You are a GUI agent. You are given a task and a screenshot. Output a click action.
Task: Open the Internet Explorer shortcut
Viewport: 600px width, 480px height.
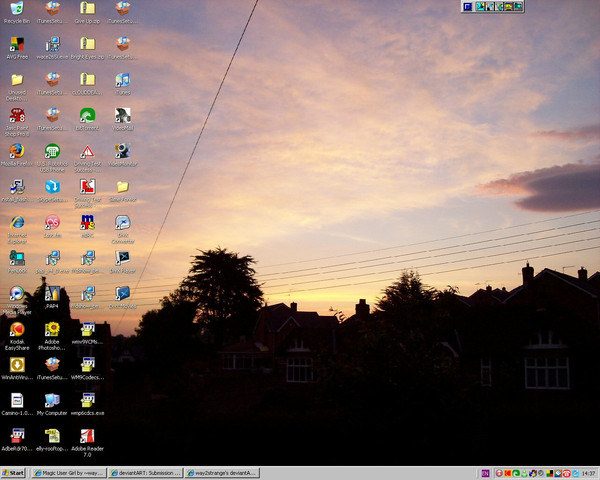[17, 223]
